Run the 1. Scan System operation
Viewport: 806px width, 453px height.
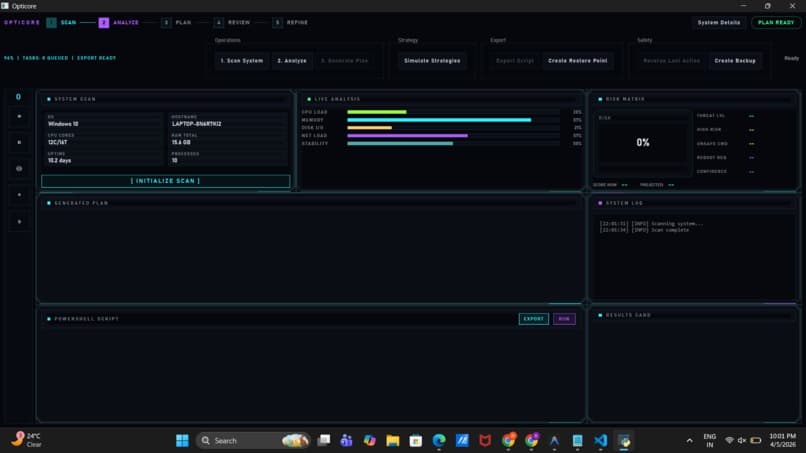(x=242, y=61)
